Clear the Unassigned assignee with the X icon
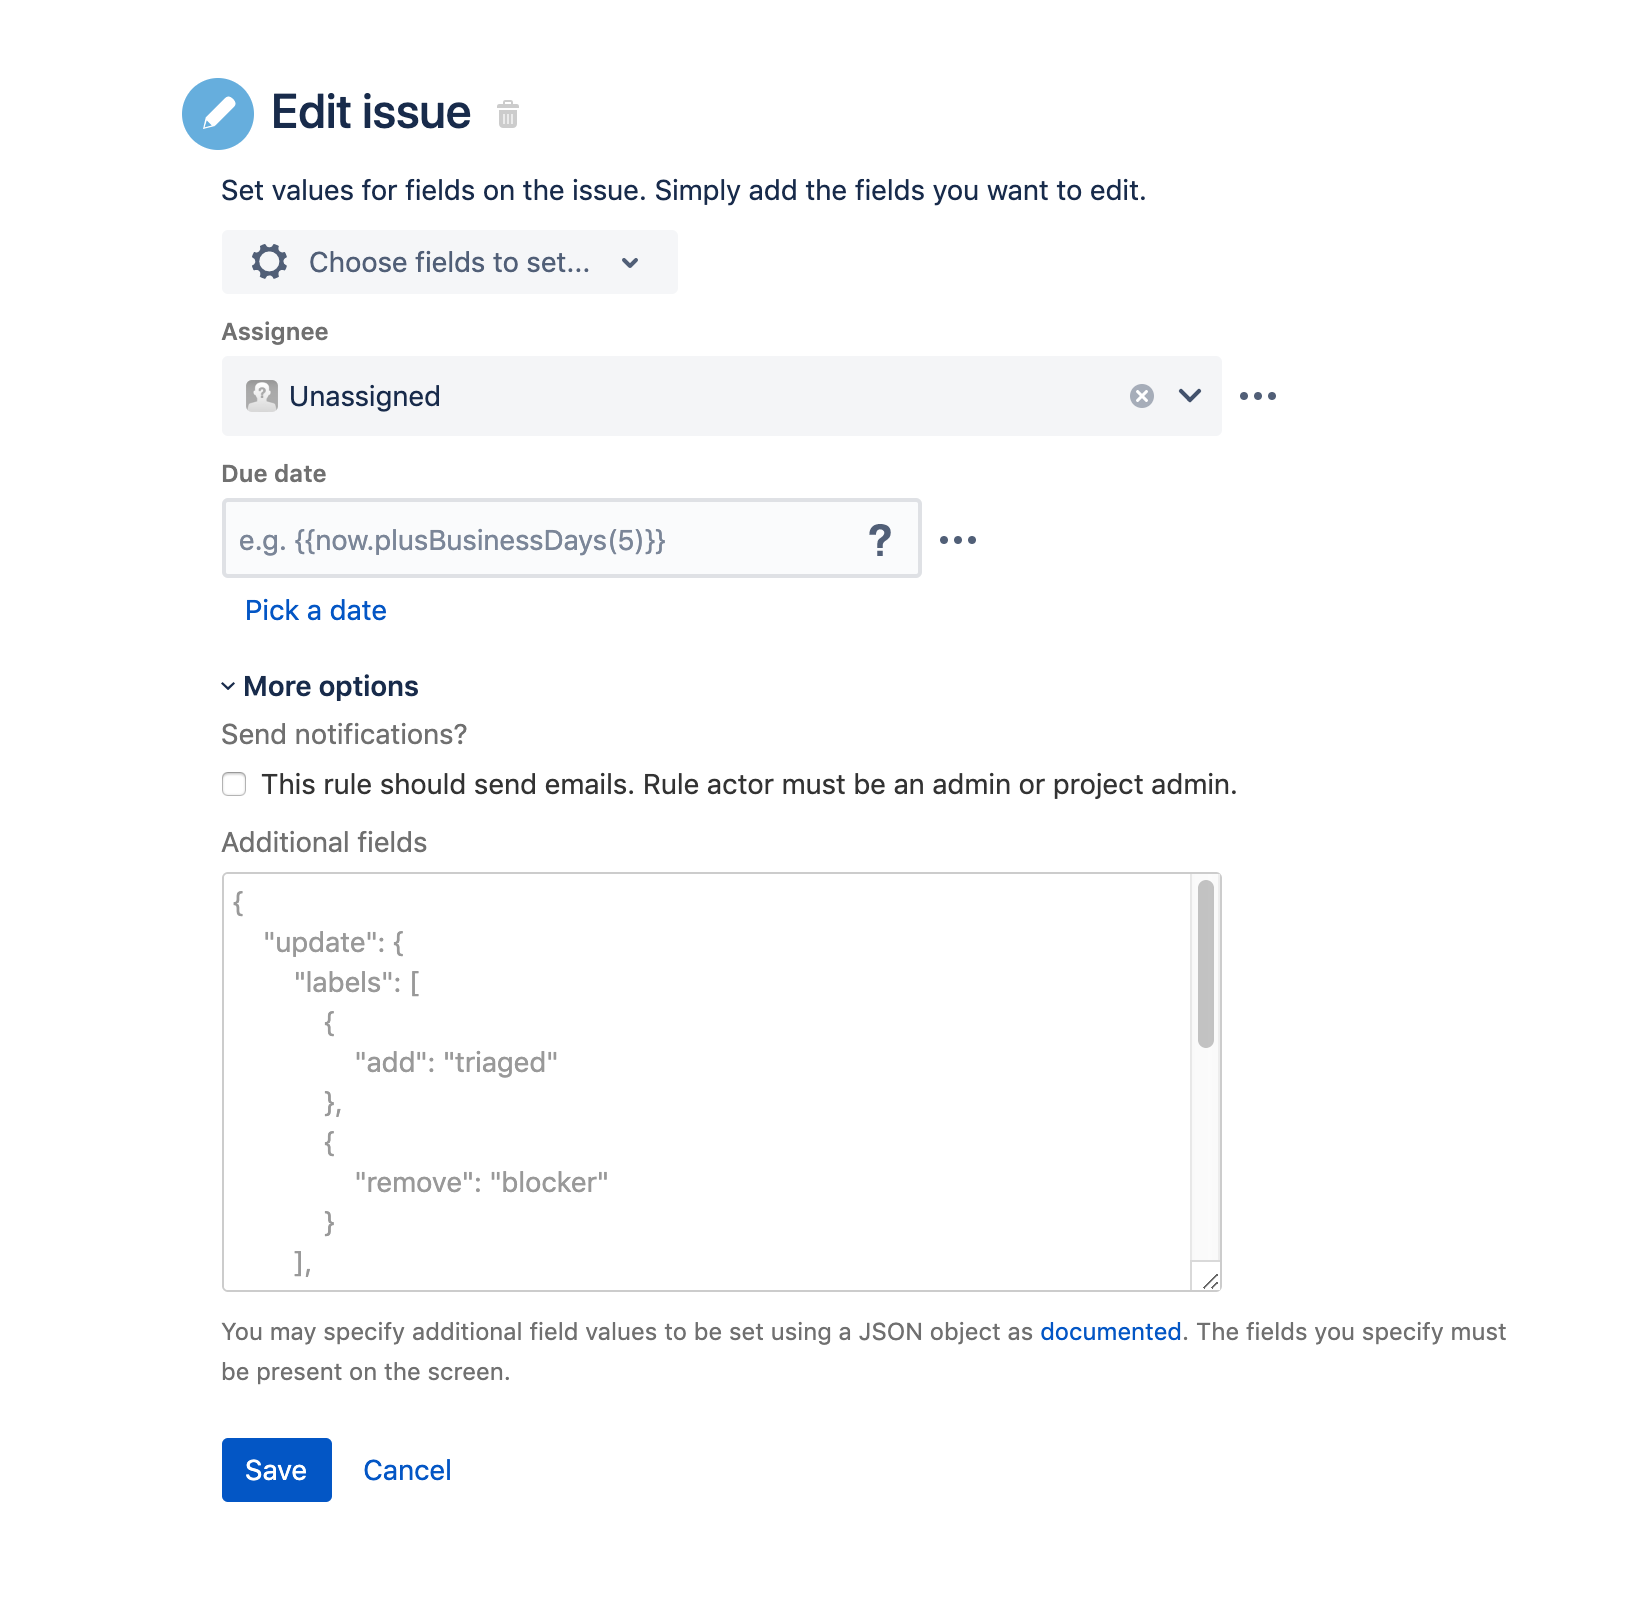The image size is (1632, 1620). [x=1141, y=396]
